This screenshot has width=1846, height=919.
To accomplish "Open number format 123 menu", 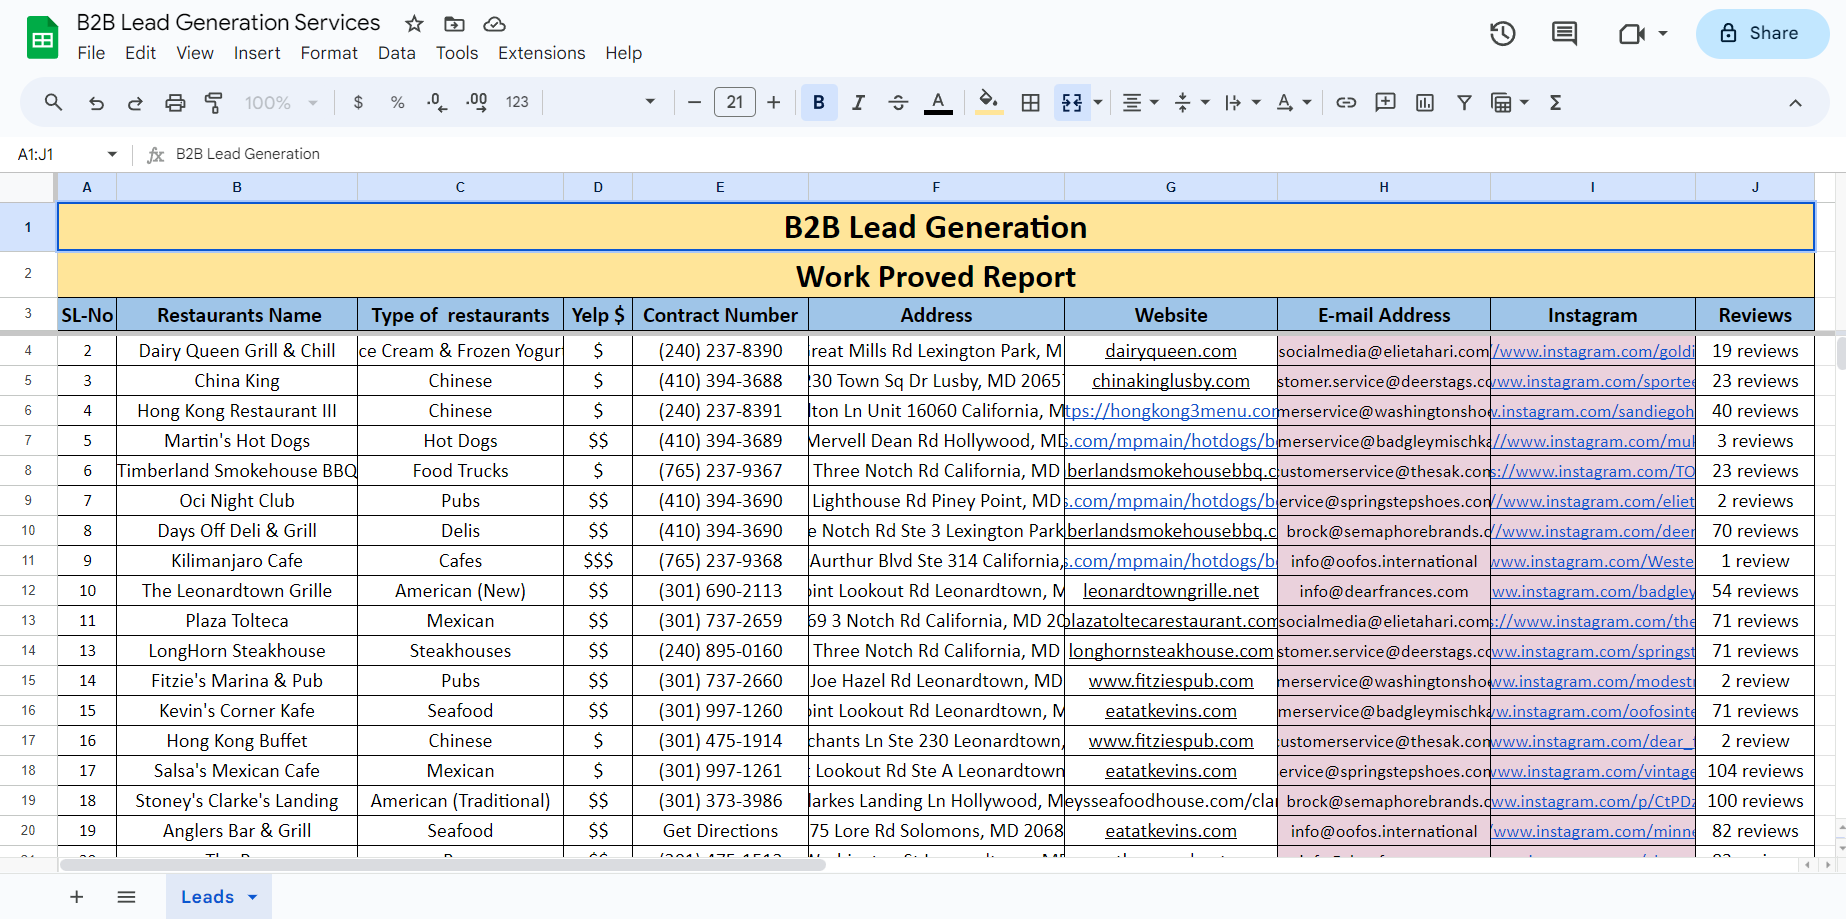I will [x=517, y=102].
